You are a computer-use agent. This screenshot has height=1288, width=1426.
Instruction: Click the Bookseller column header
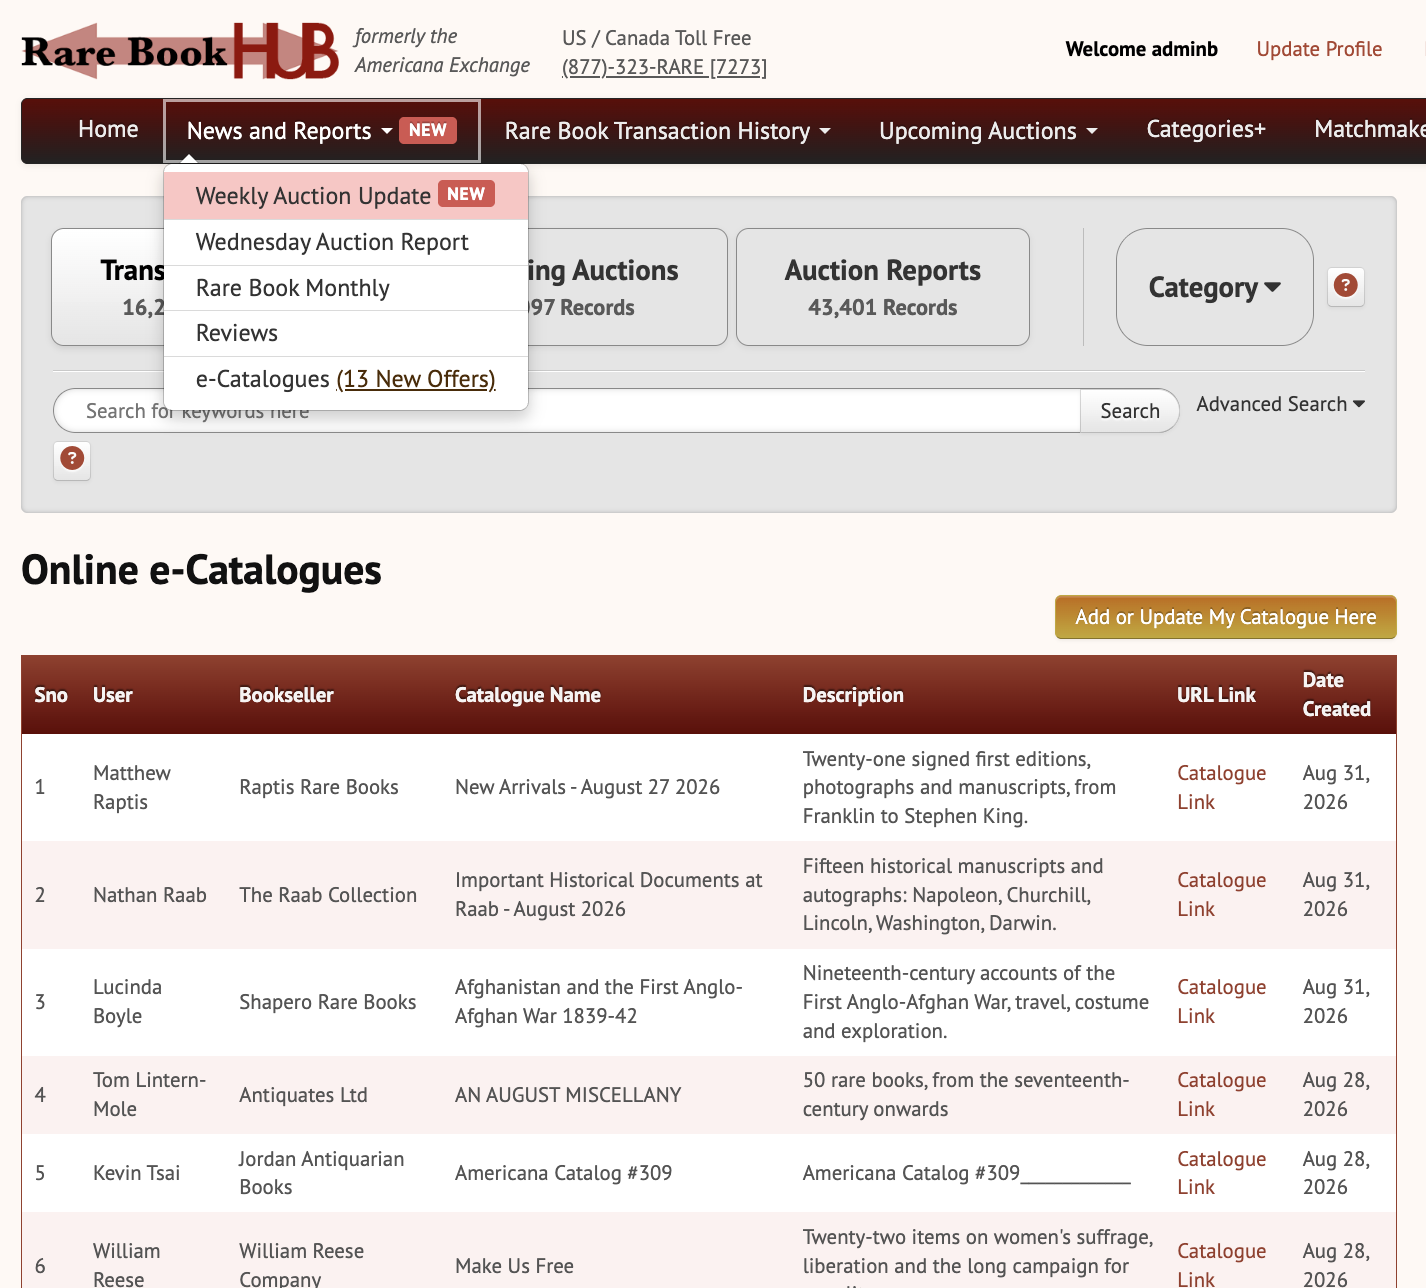286,695
